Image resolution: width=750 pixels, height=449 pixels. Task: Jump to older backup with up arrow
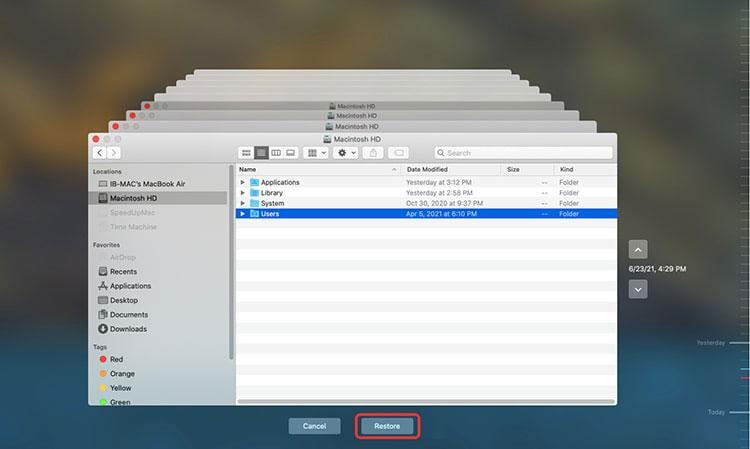639,249
